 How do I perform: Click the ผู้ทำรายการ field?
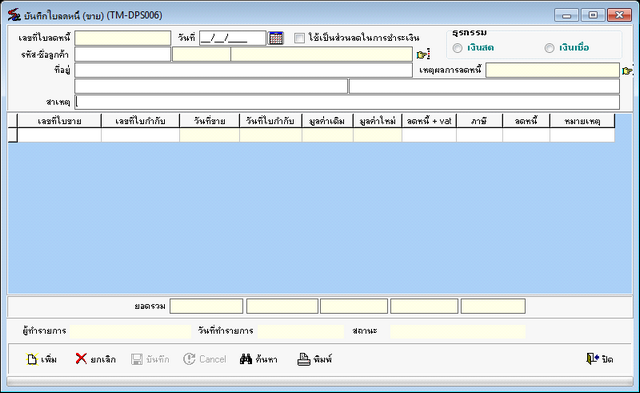point(130,331)
